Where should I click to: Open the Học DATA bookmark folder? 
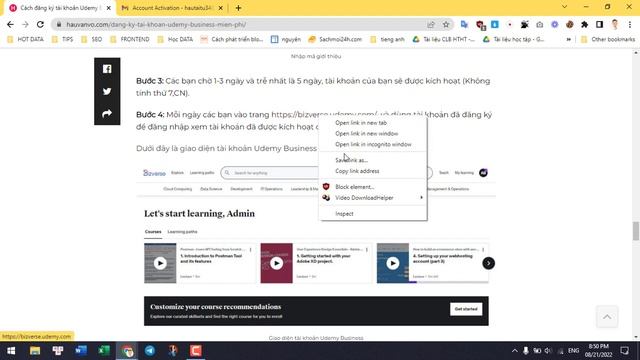(x=175, y=40)
